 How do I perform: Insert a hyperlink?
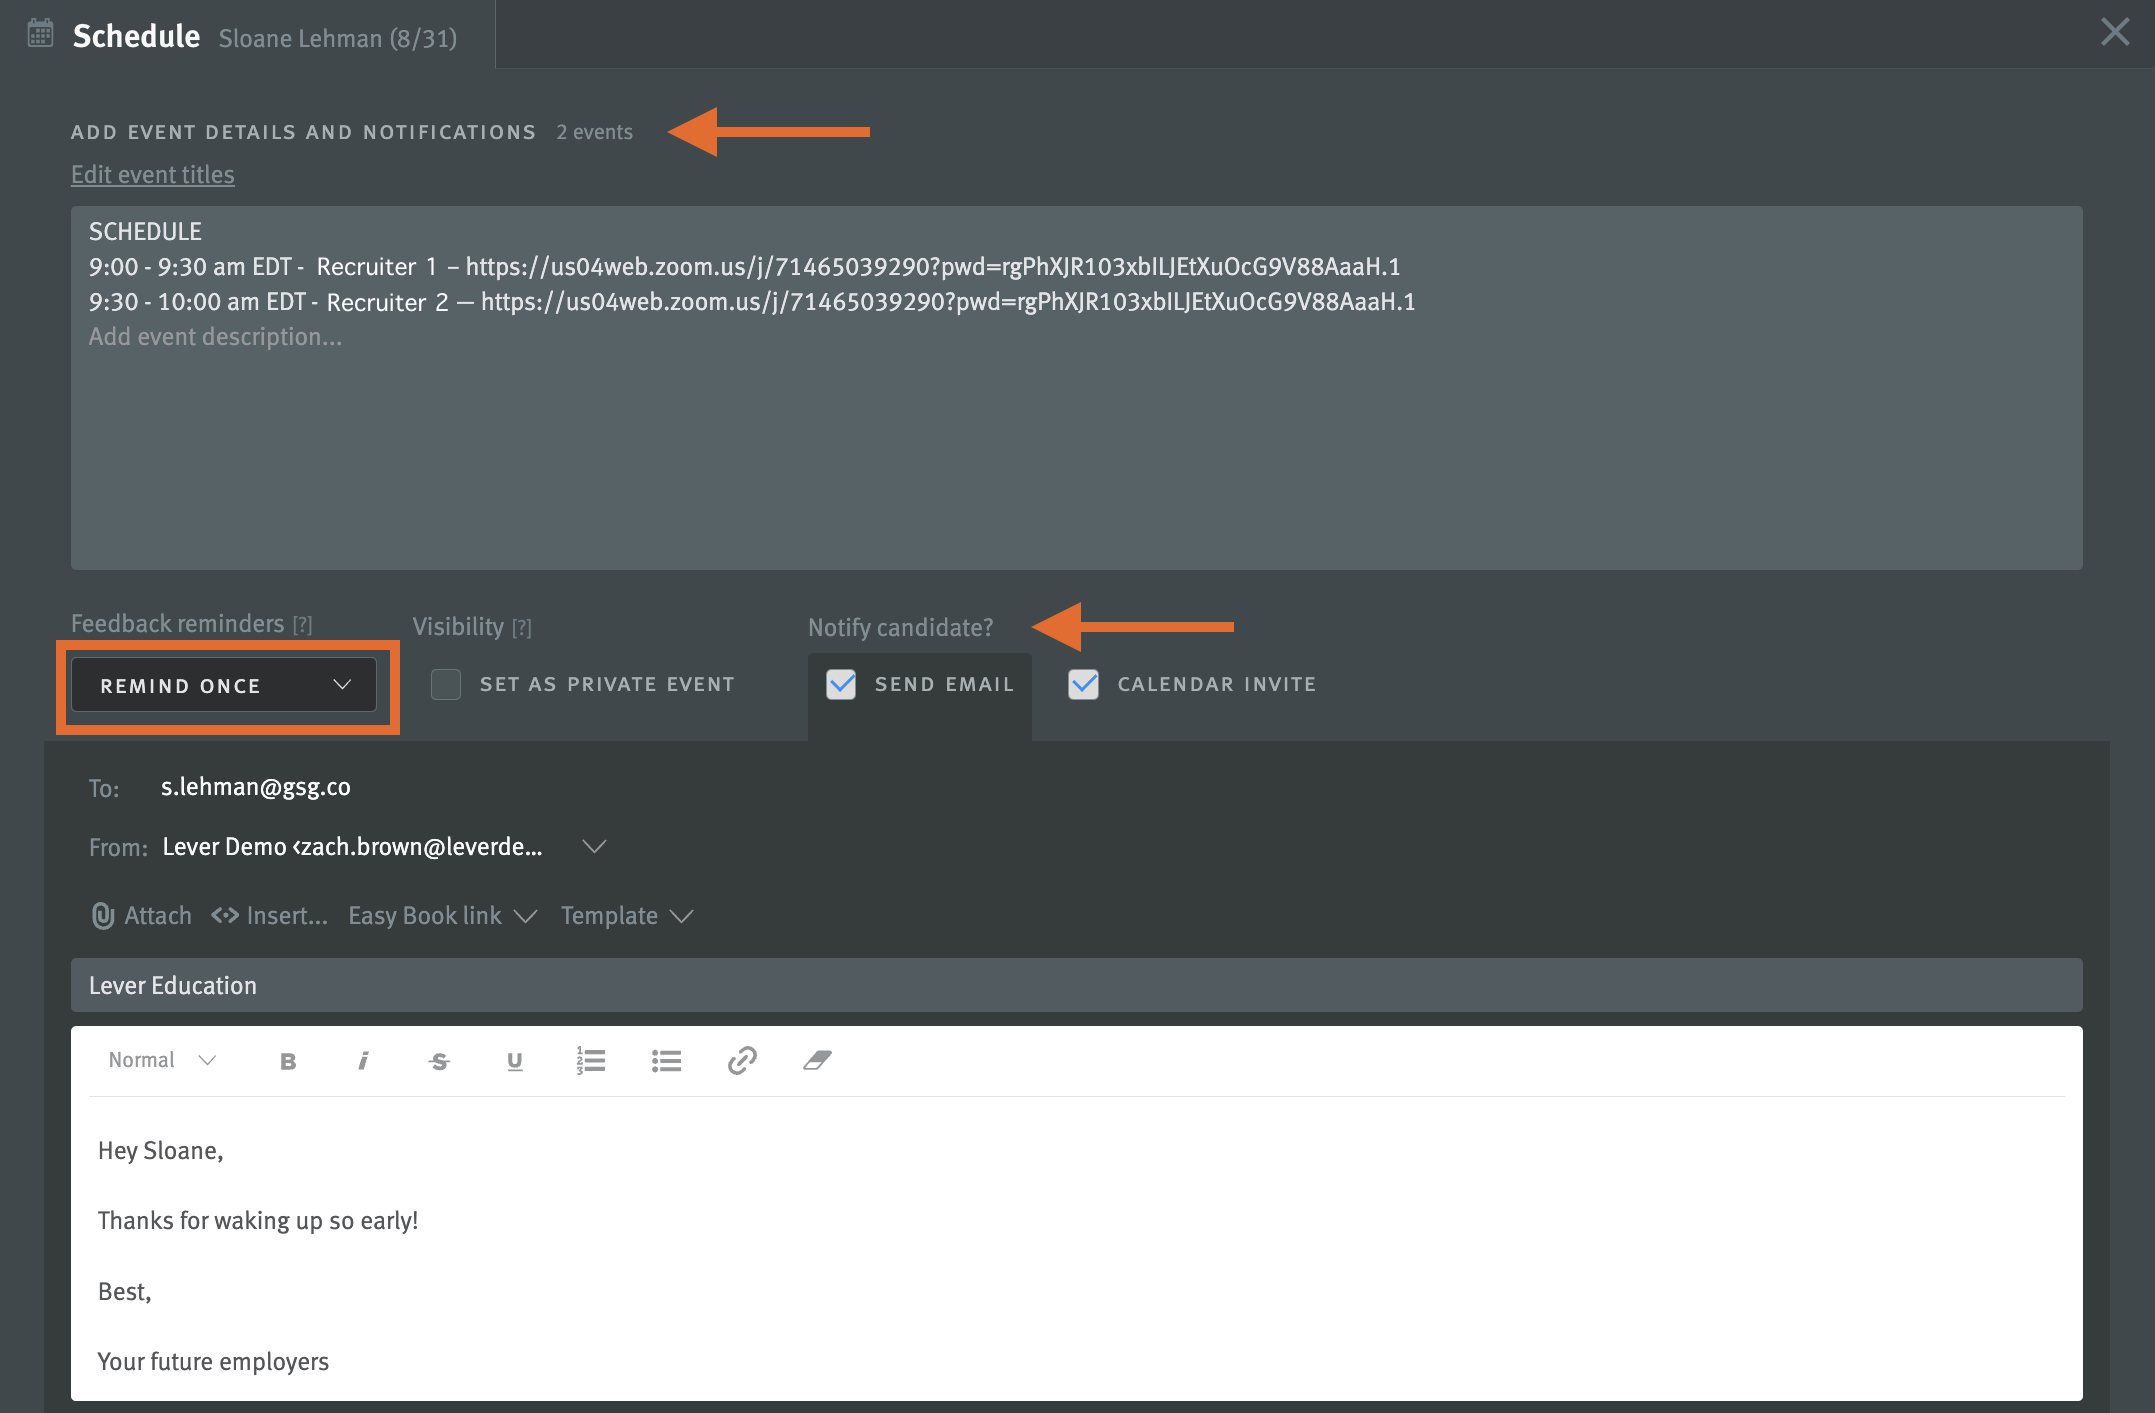point(742,1060)
